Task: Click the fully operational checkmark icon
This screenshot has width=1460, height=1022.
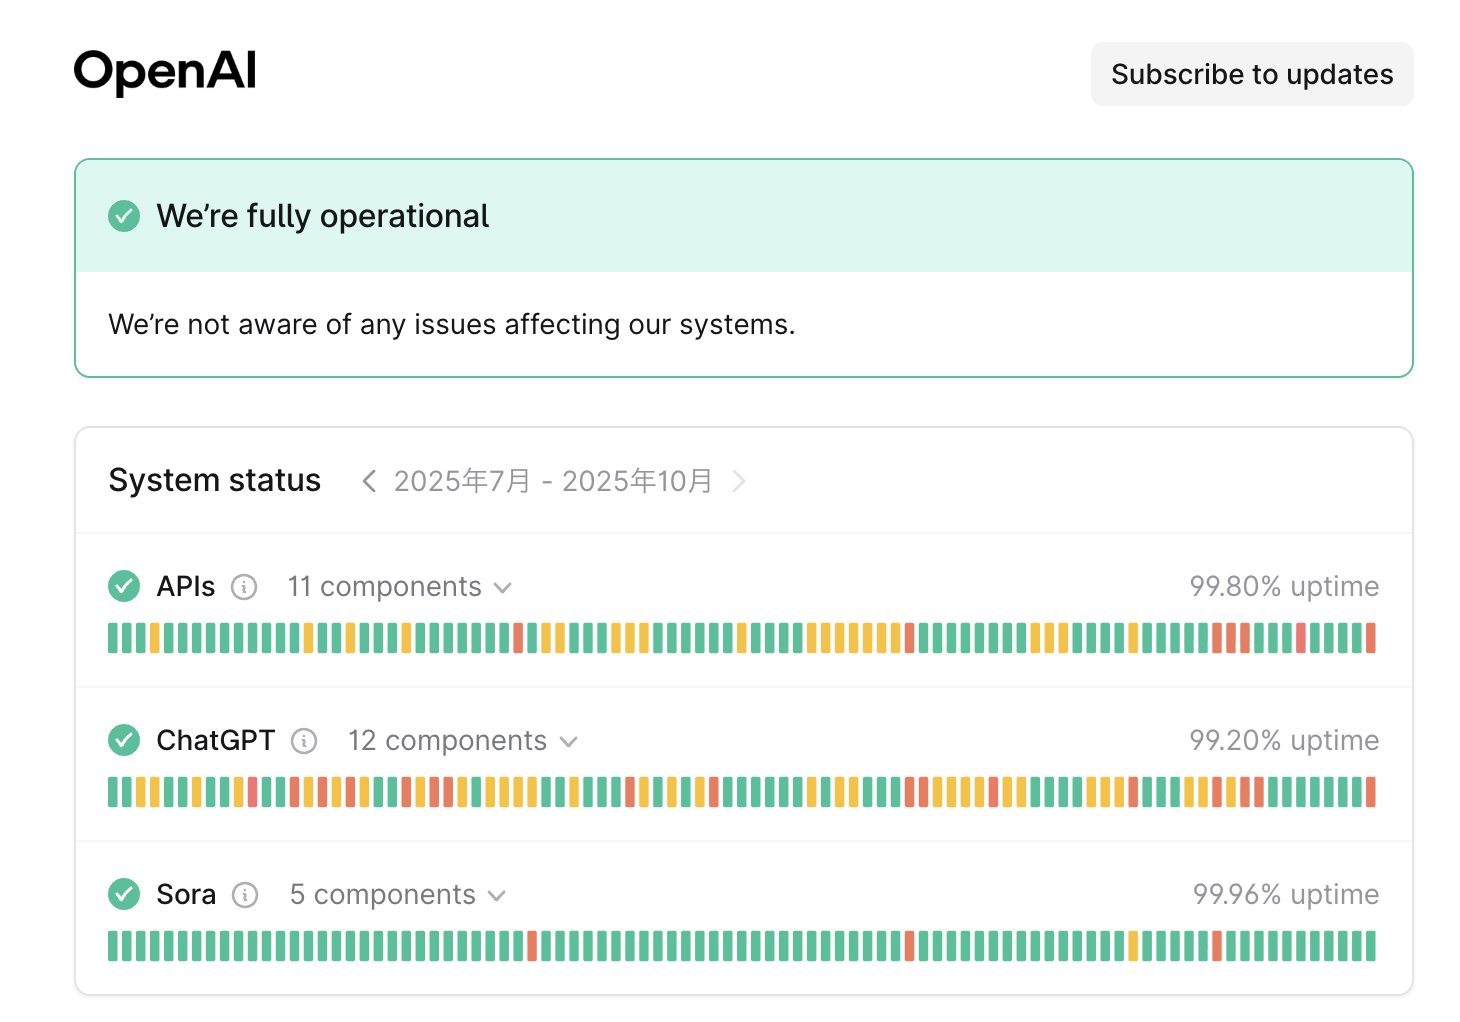Action: click(124, 216)
